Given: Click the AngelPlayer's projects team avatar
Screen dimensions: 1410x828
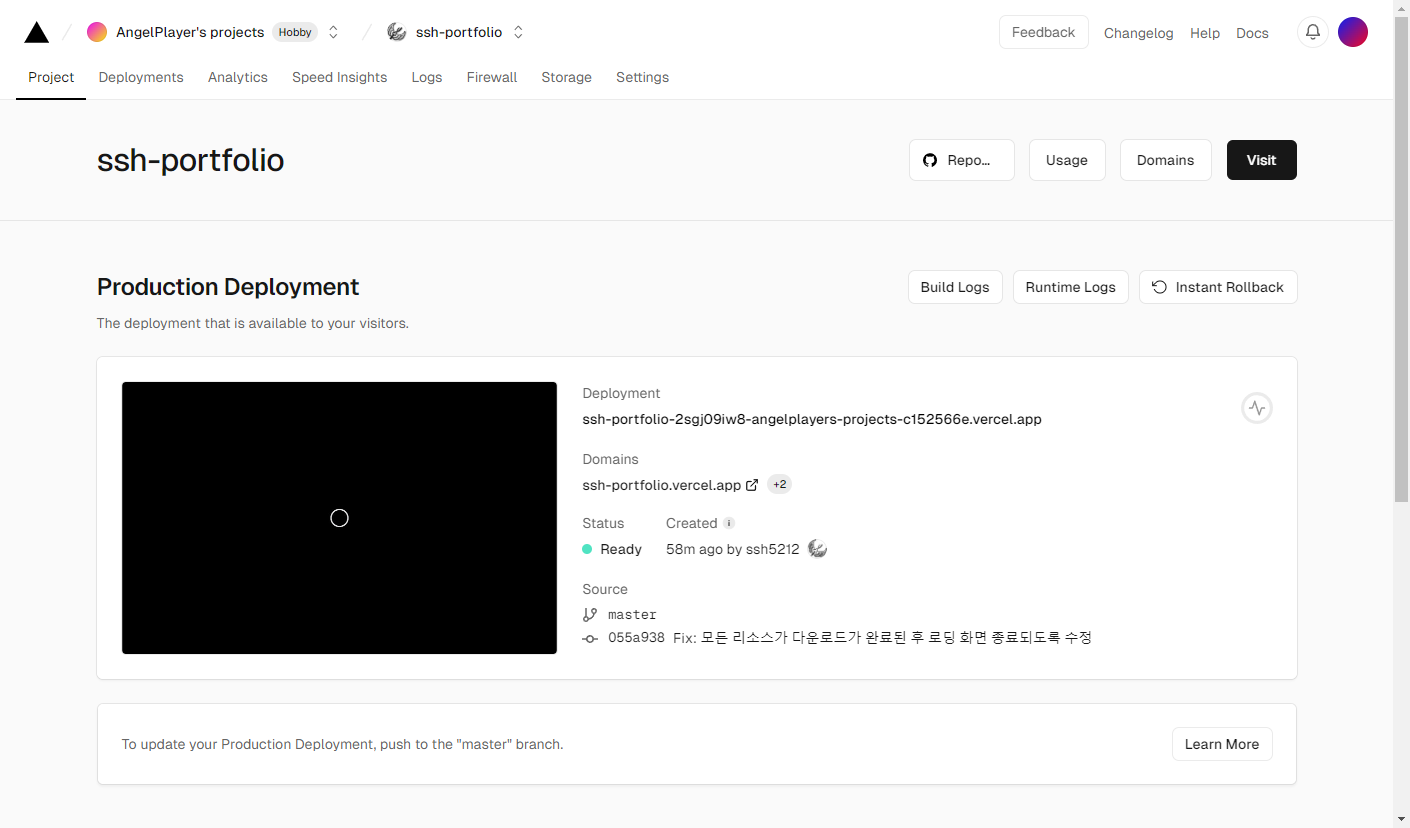Looking at the screenshot, I should (x=97, y=32).
